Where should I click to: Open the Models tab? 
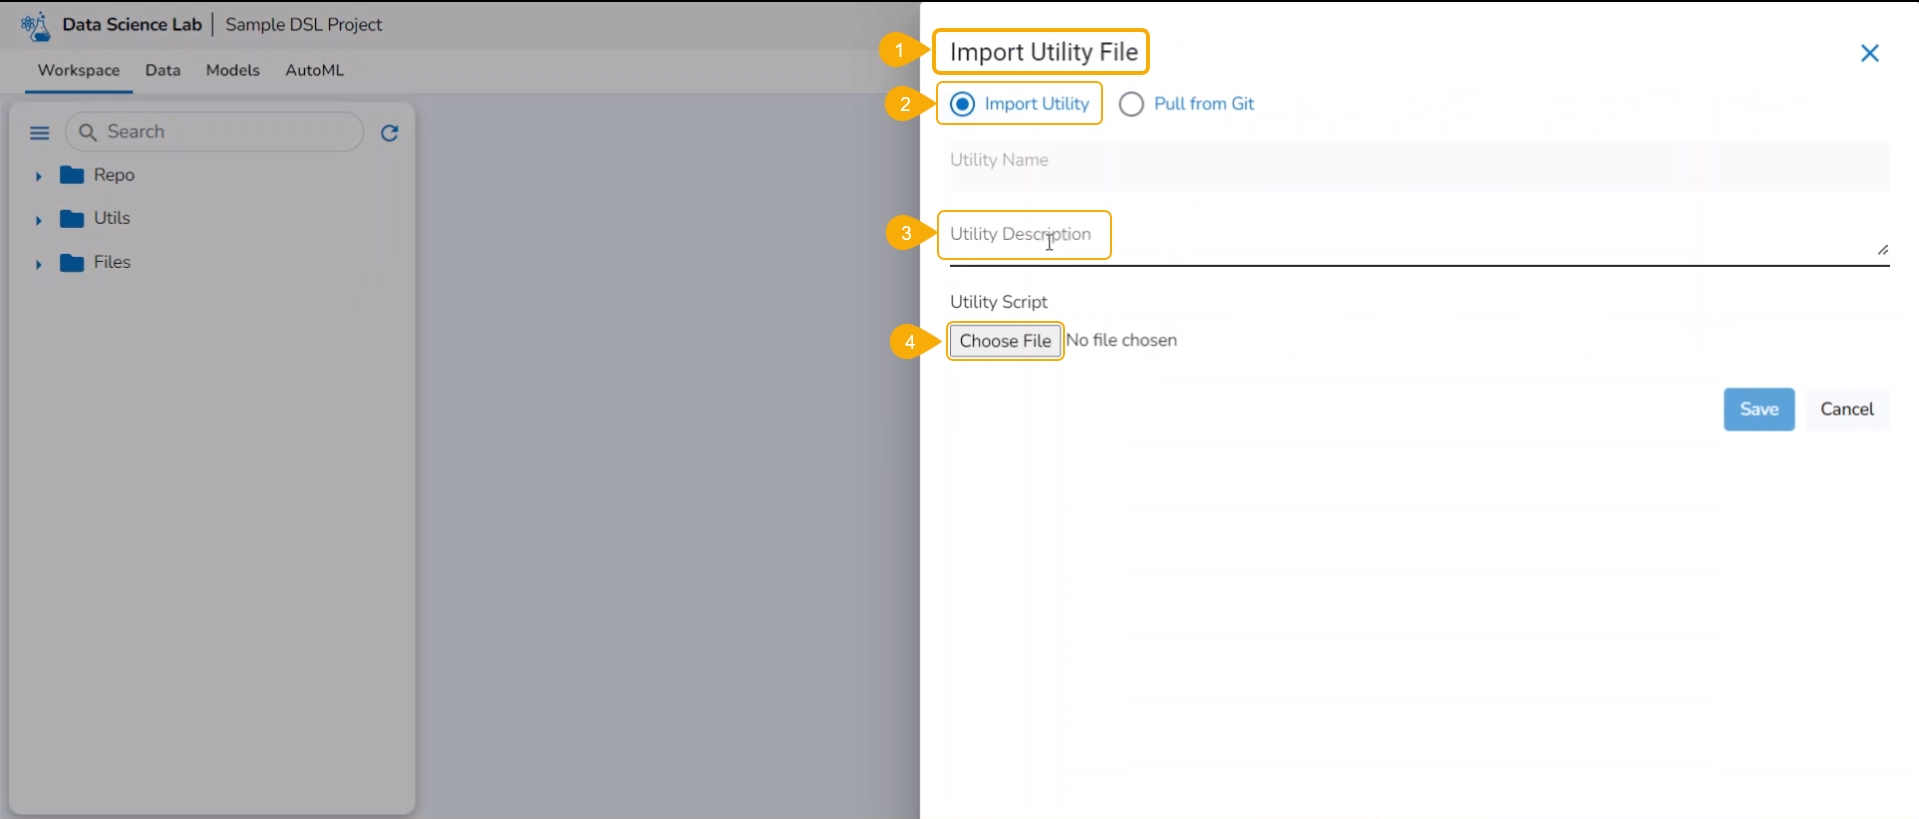(x=233, y=70)
